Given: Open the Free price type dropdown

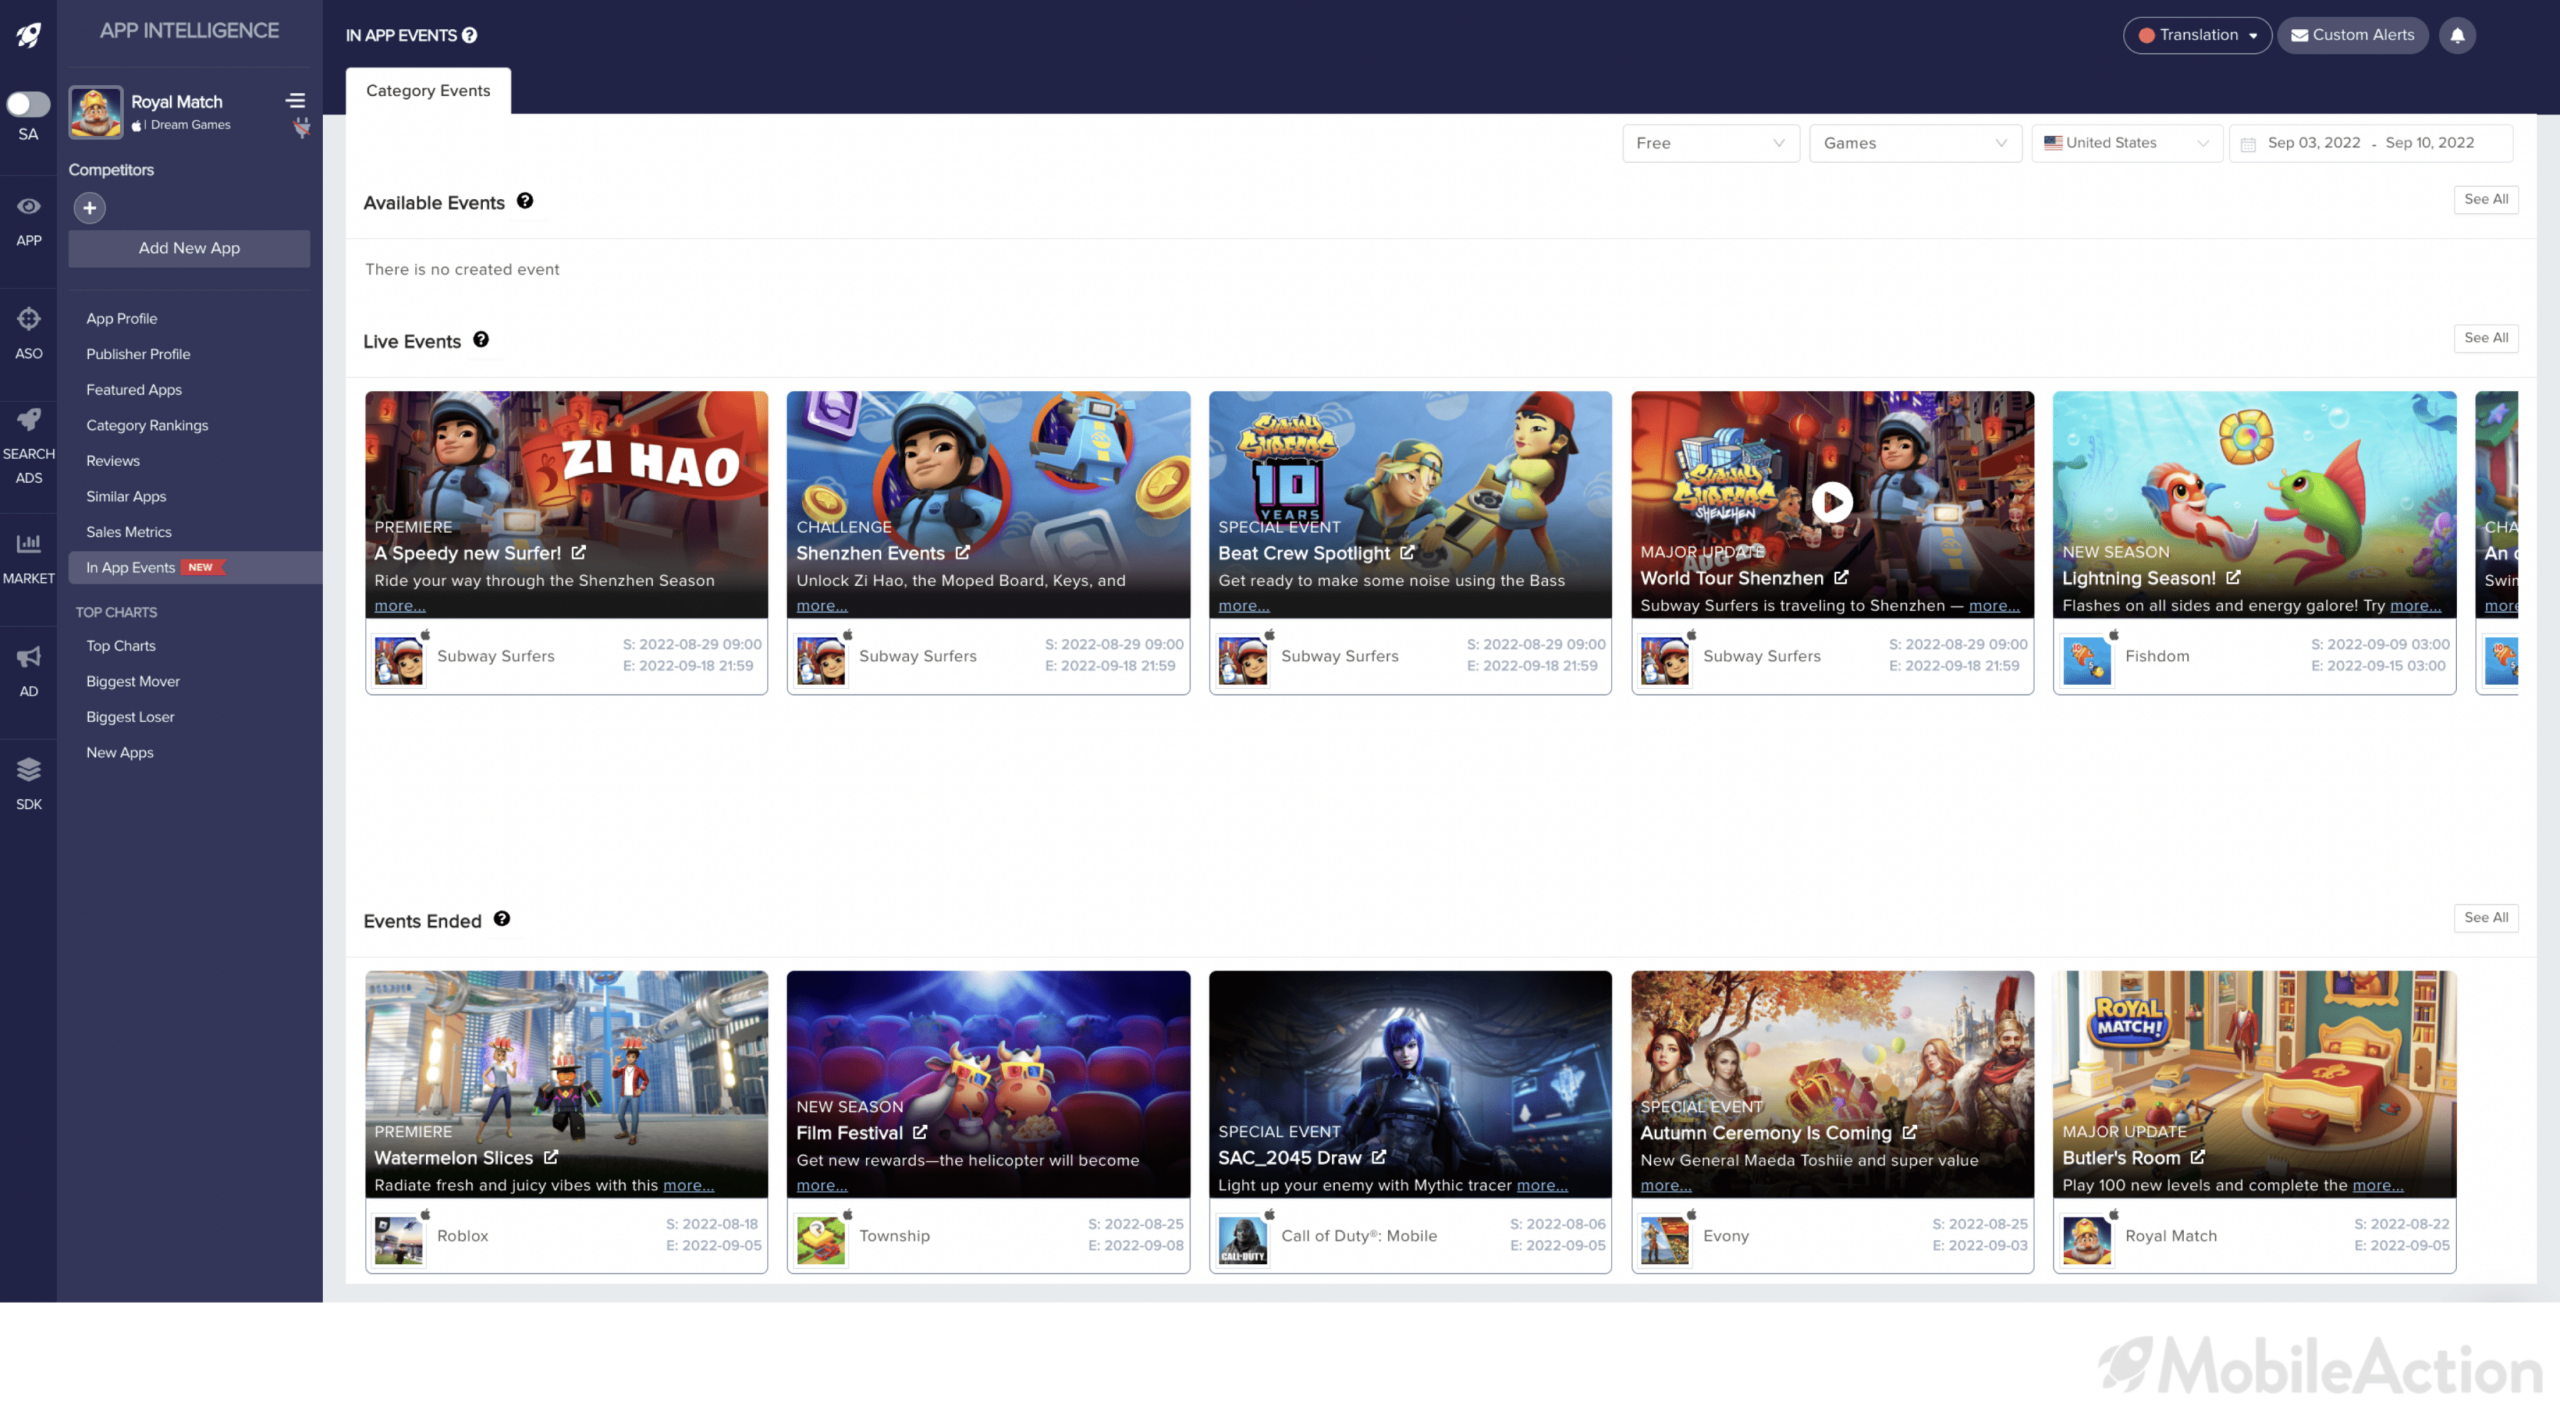Looking at the screenshot, I should (1710, 143).
